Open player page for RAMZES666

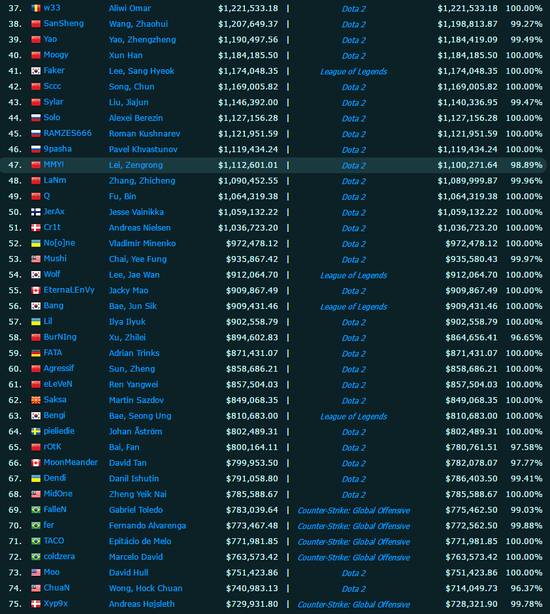click(x=67, y=133)
